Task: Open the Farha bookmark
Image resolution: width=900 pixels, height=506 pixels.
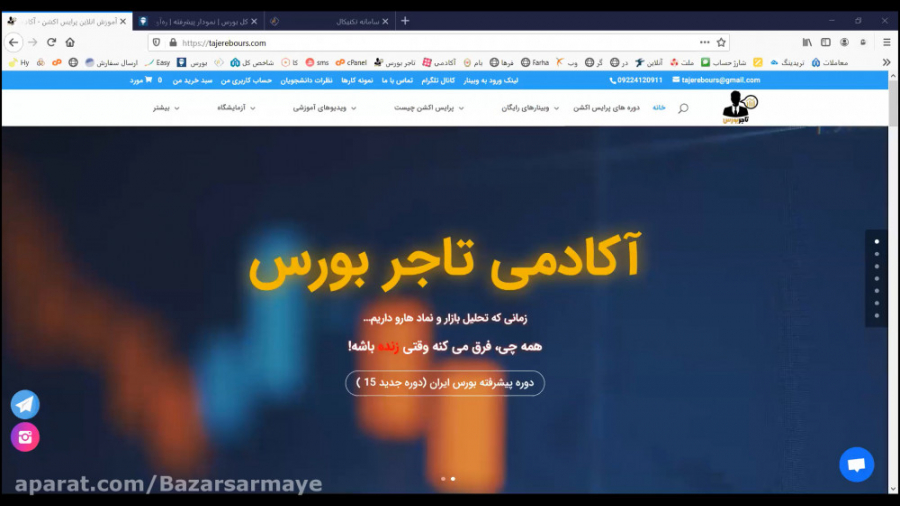Action: [535, 63]
